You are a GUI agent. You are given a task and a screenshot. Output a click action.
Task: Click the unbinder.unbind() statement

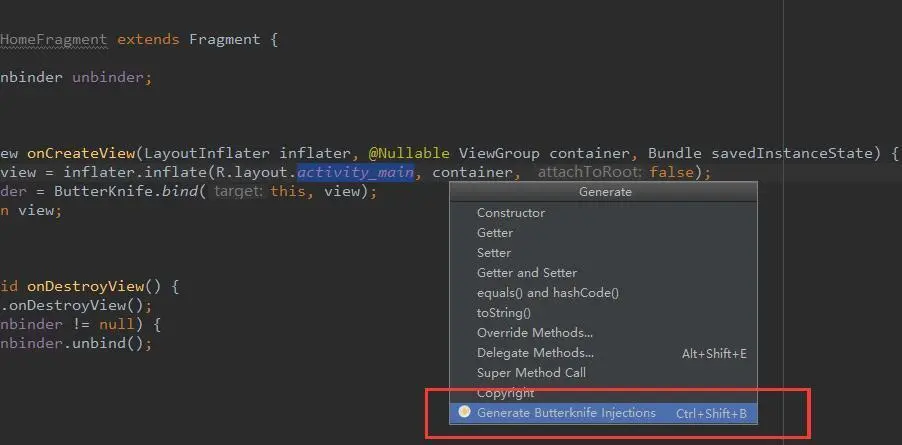pyautogui.click(x=76, y=343)
